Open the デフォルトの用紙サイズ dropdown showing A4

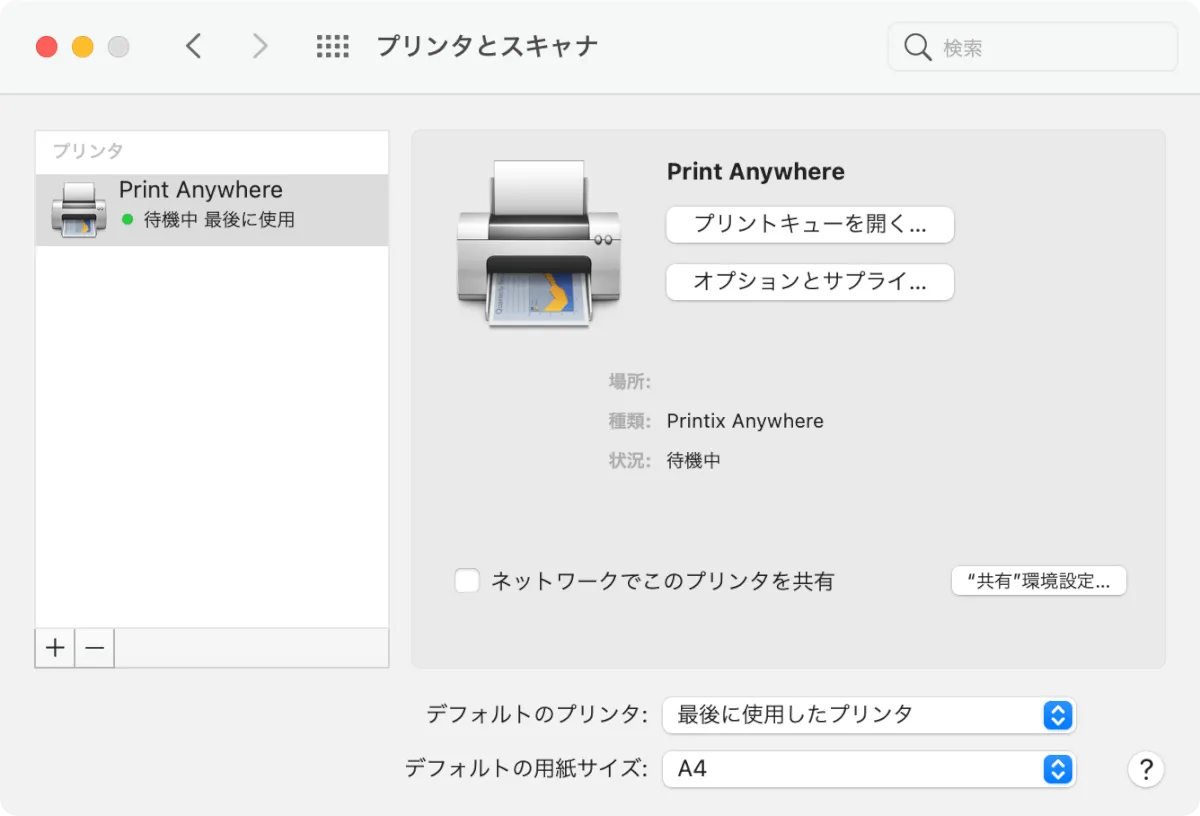(x=868, y=769)
